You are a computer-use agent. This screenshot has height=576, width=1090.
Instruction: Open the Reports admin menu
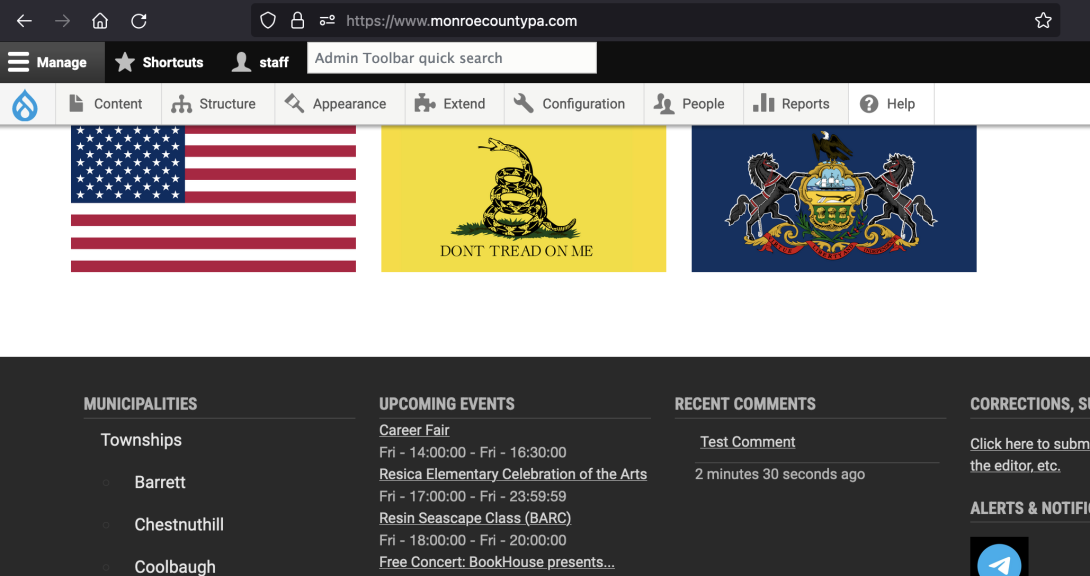coord(796,104)
